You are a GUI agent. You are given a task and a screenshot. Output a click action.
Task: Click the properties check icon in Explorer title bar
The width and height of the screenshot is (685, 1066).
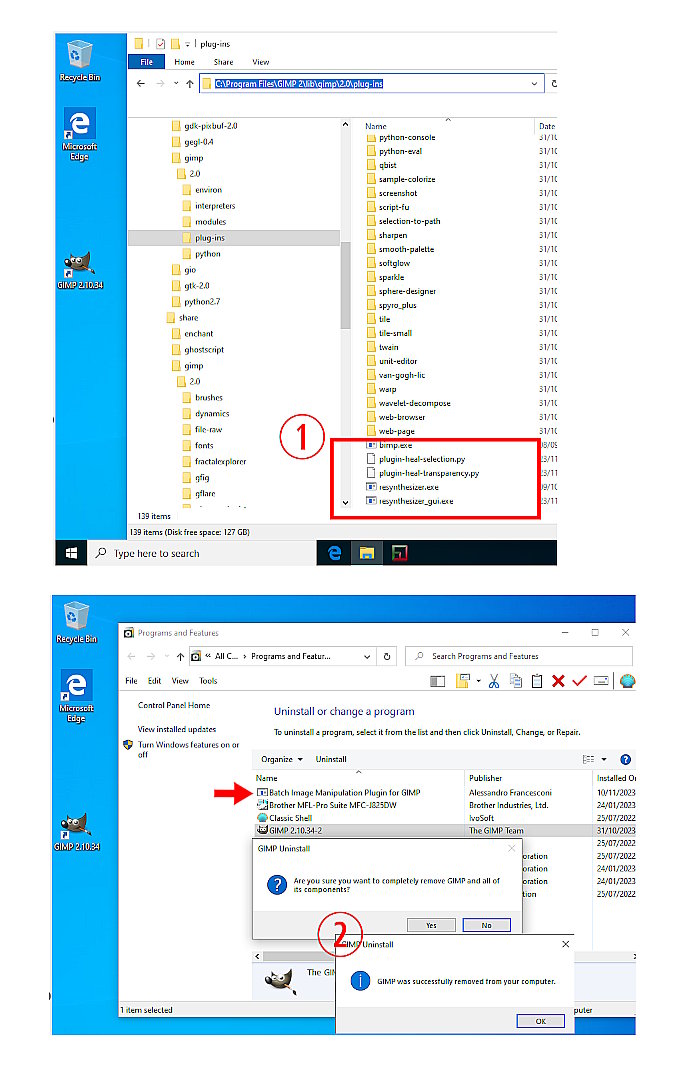coord(160,44)
